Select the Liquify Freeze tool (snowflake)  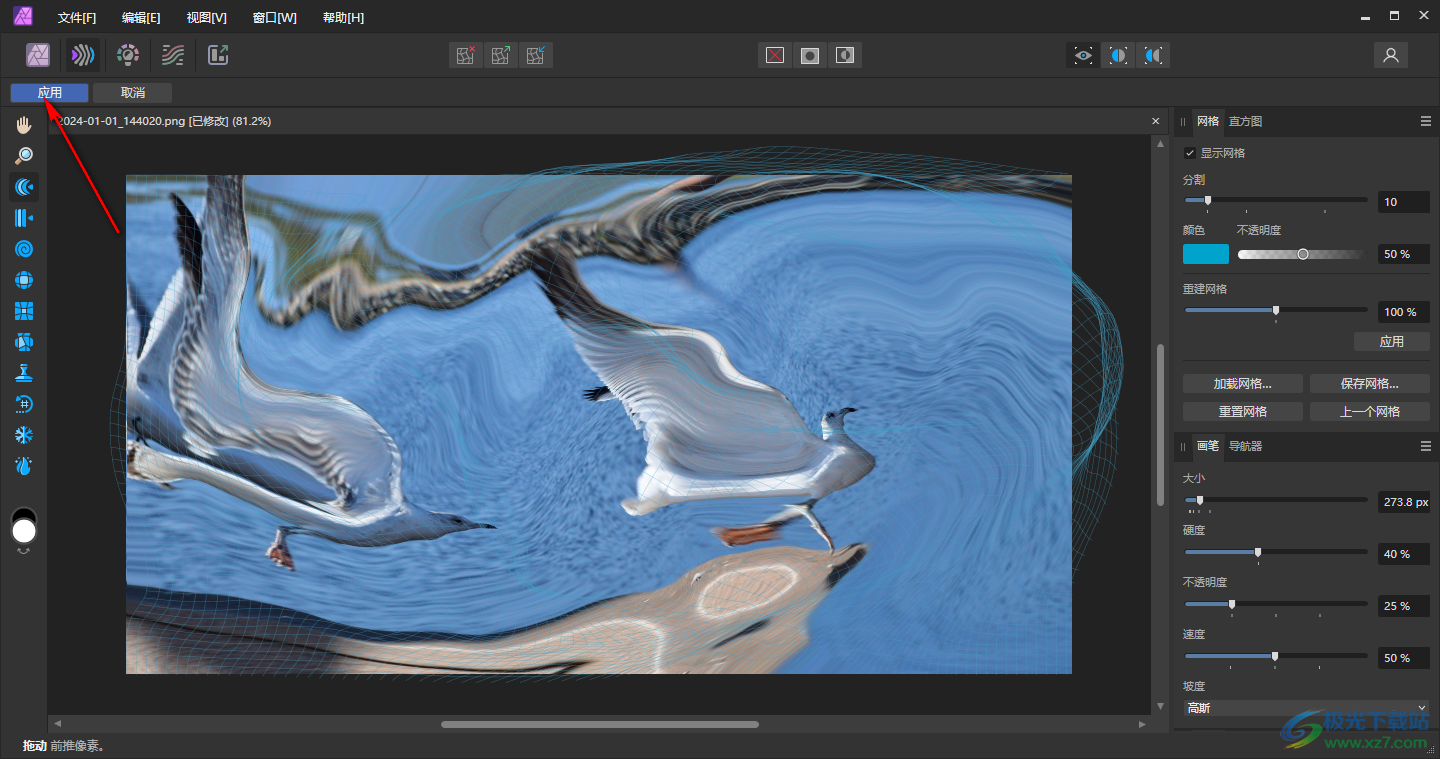(x=24, y=435)
